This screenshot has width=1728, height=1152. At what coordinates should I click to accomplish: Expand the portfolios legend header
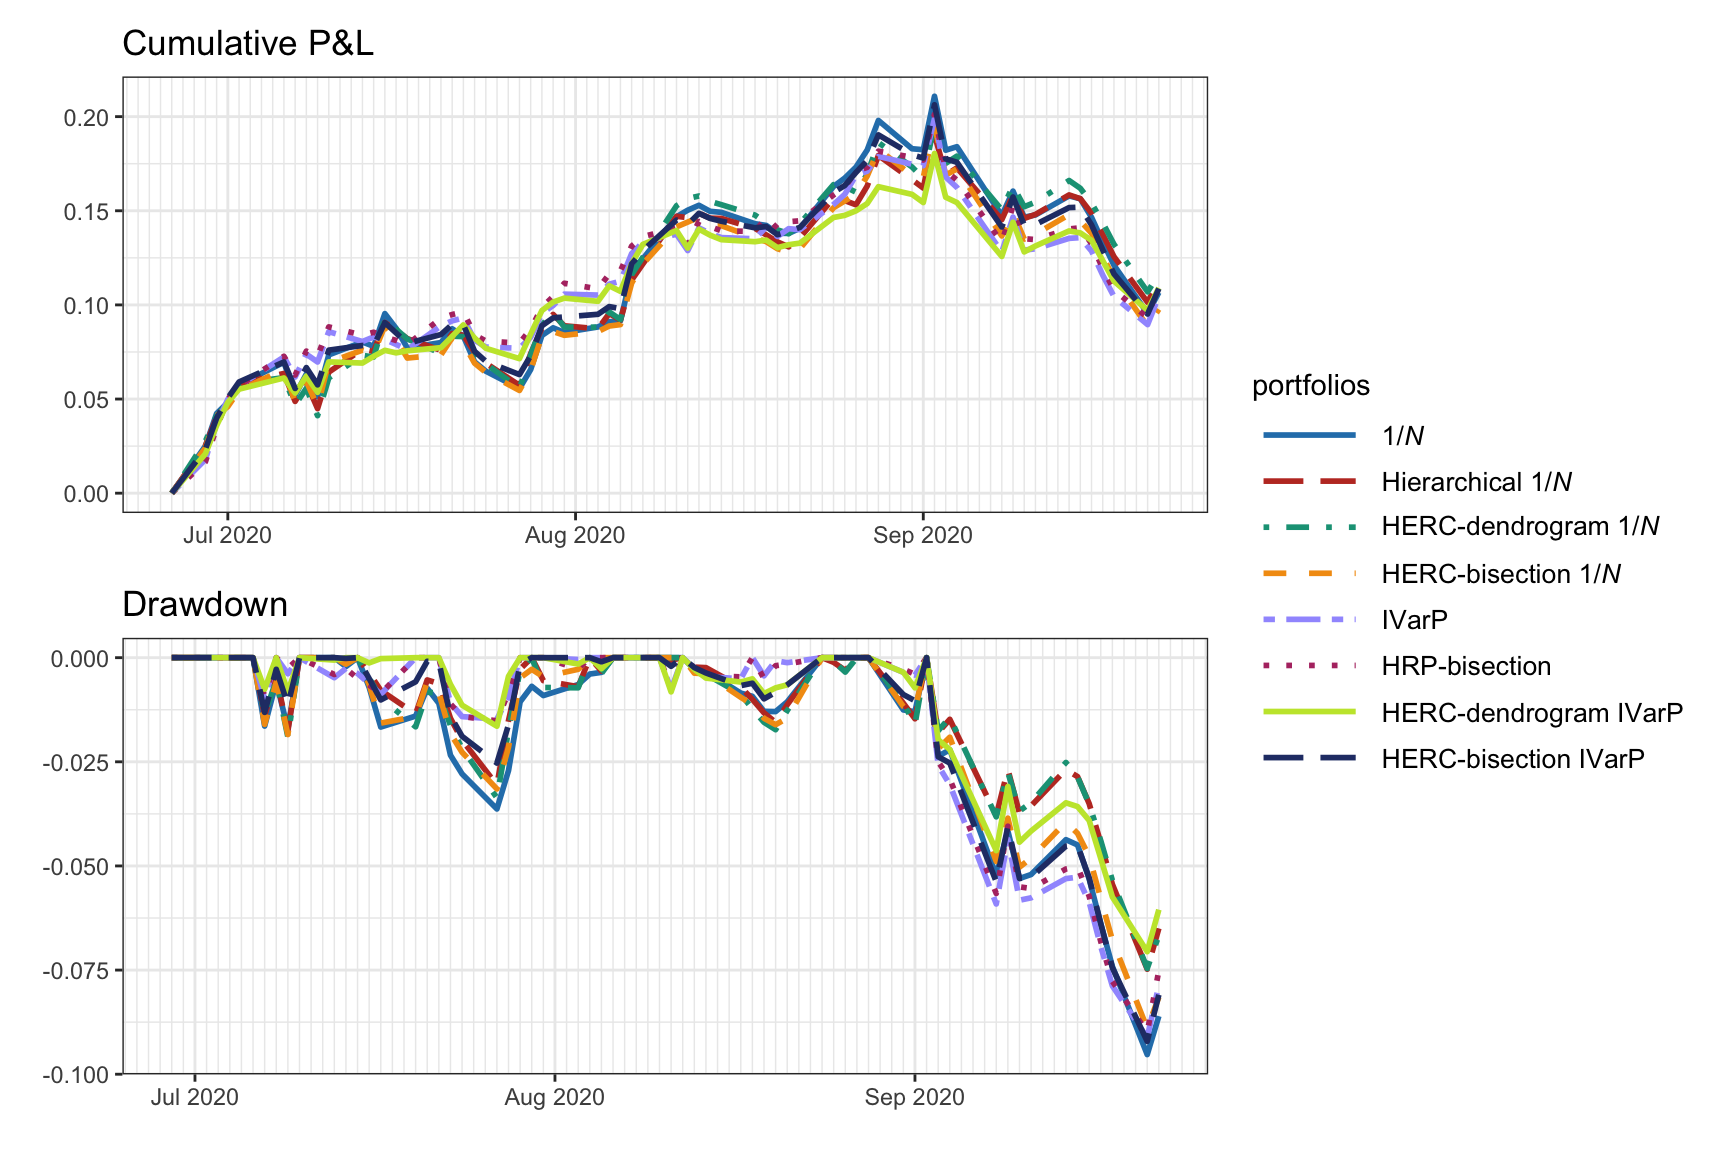coord(1312,387)
